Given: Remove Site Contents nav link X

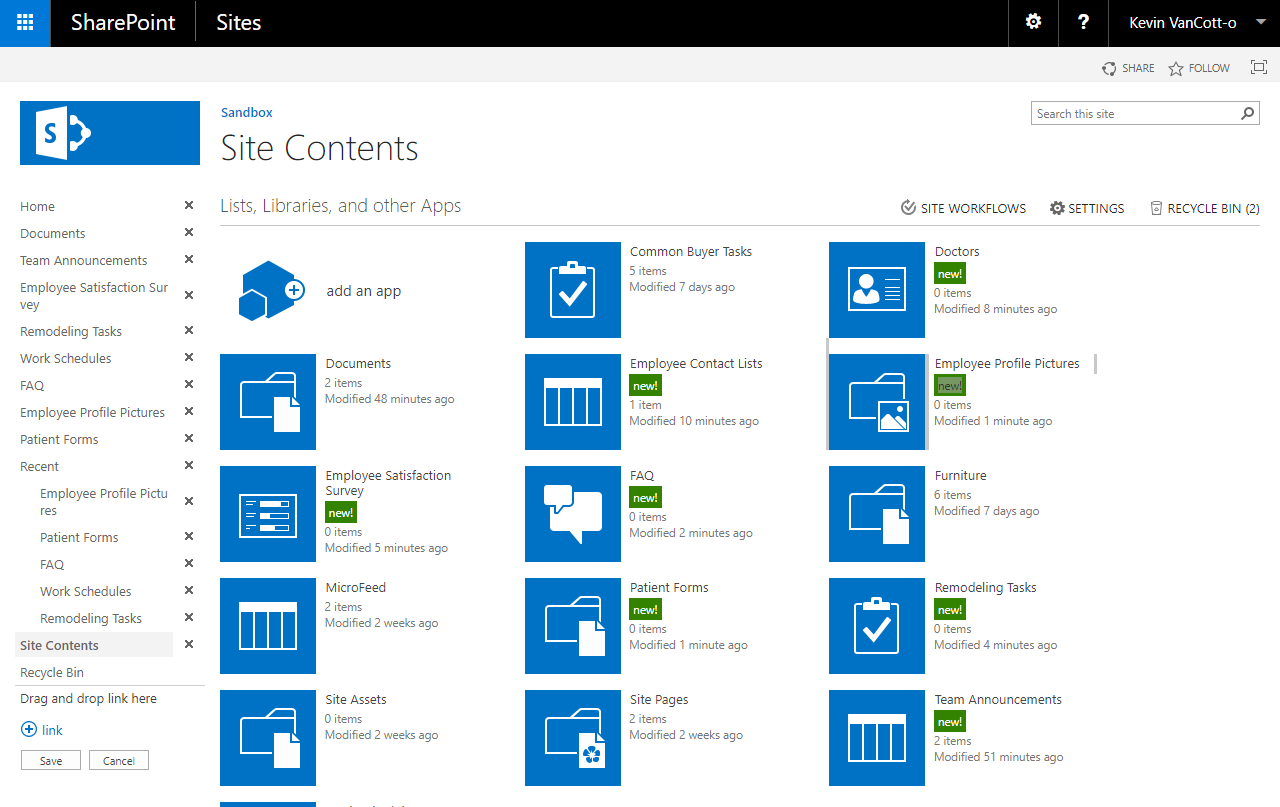Looking at the screenshot, I should click(x=189, y=644).
